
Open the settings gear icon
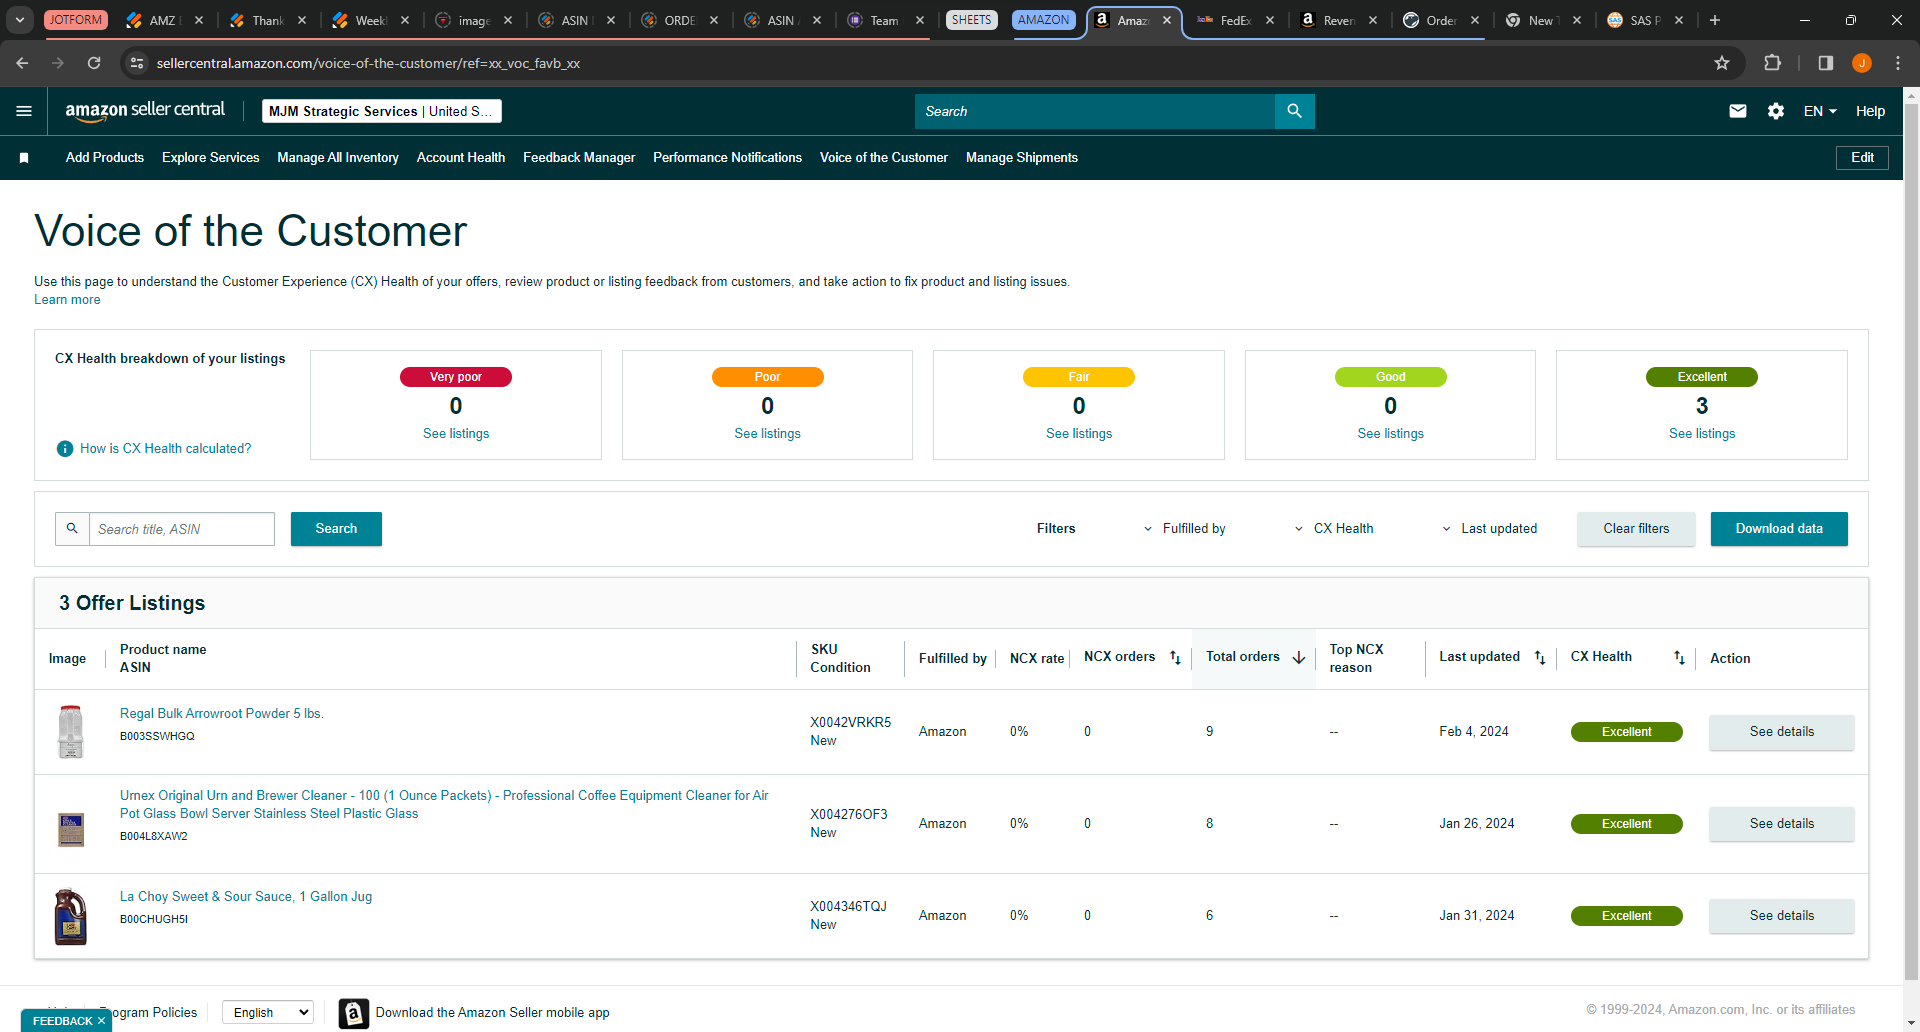point(1776,111)
